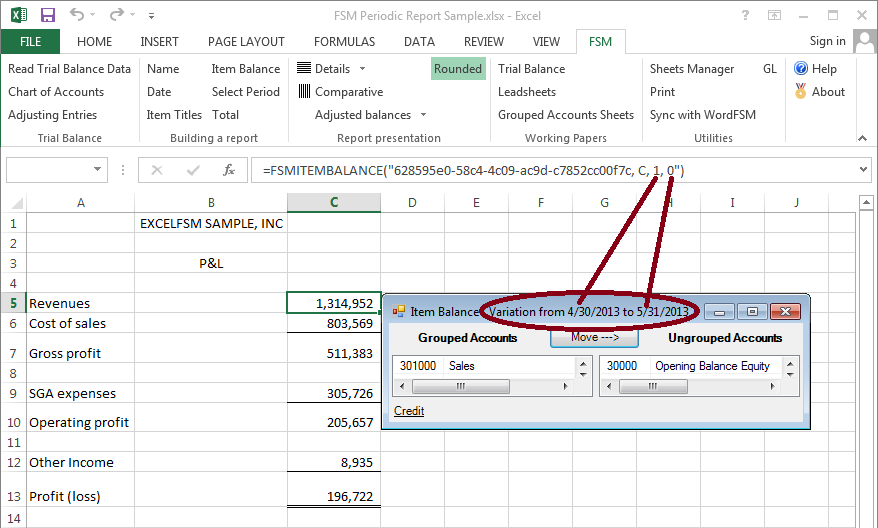Click Read Trial Balance Data
Screen dimensions: 878x528
69,69
